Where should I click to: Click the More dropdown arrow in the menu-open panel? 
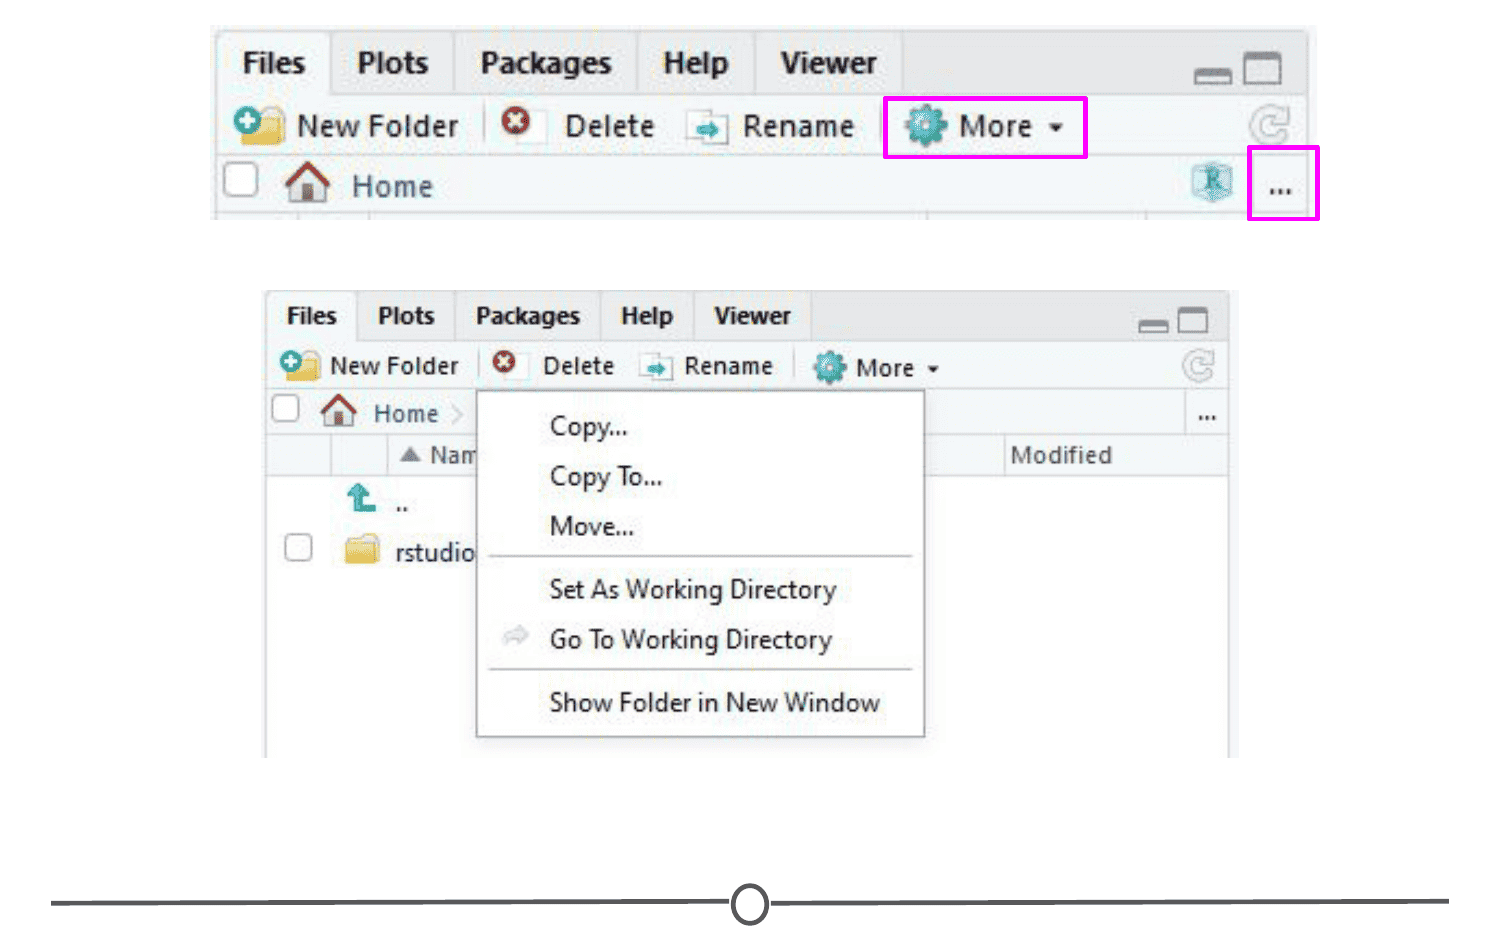point(933,369)
